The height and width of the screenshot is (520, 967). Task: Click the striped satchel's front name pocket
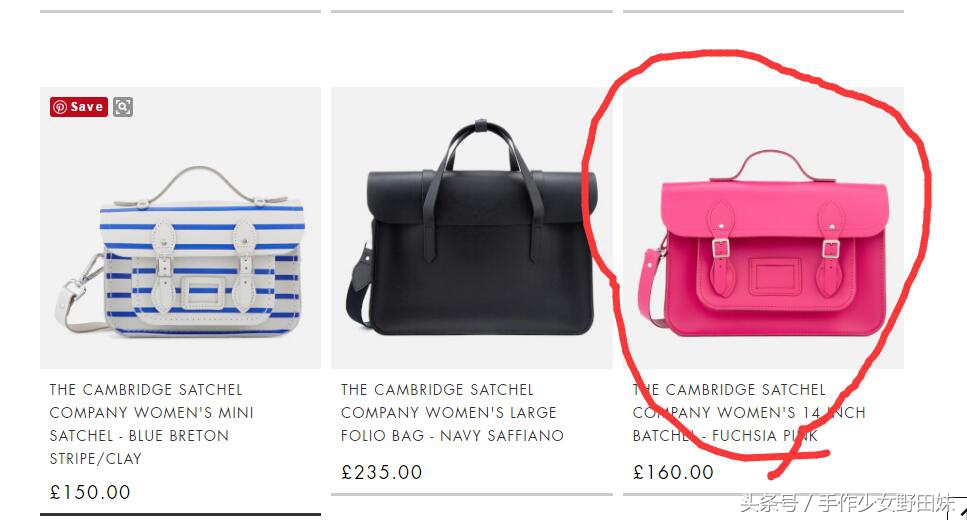click(202, 293)
